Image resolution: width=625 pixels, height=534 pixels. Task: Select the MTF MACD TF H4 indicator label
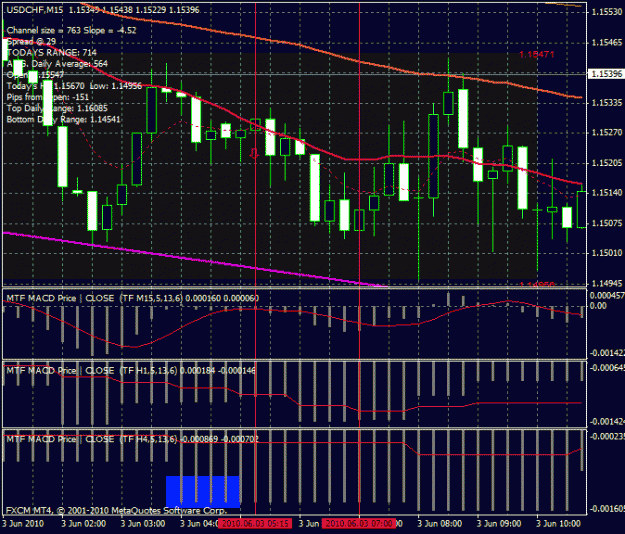132,439
